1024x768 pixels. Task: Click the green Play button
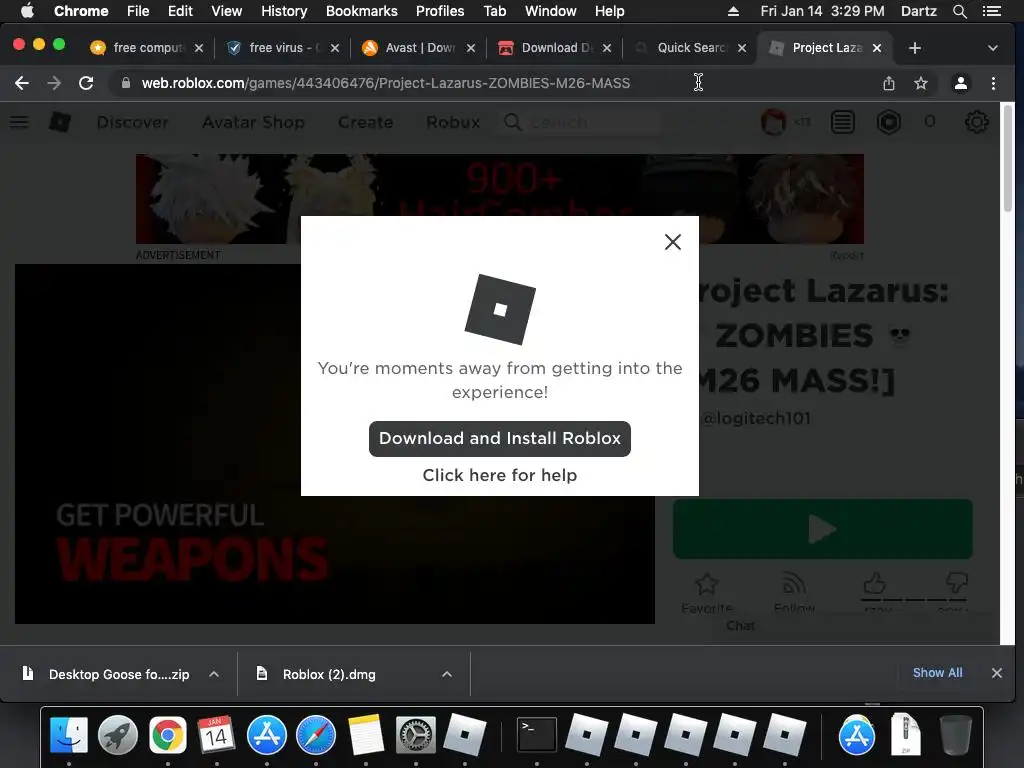(822, 529)
